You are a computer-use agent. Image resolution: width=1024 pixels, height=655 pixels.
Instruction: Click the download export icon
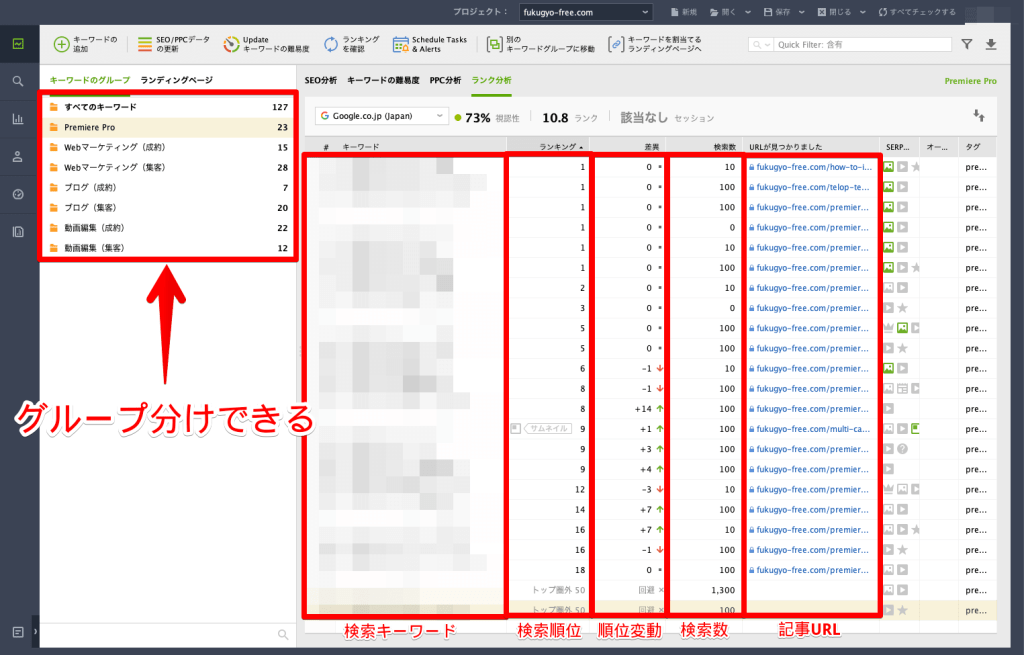991,44
